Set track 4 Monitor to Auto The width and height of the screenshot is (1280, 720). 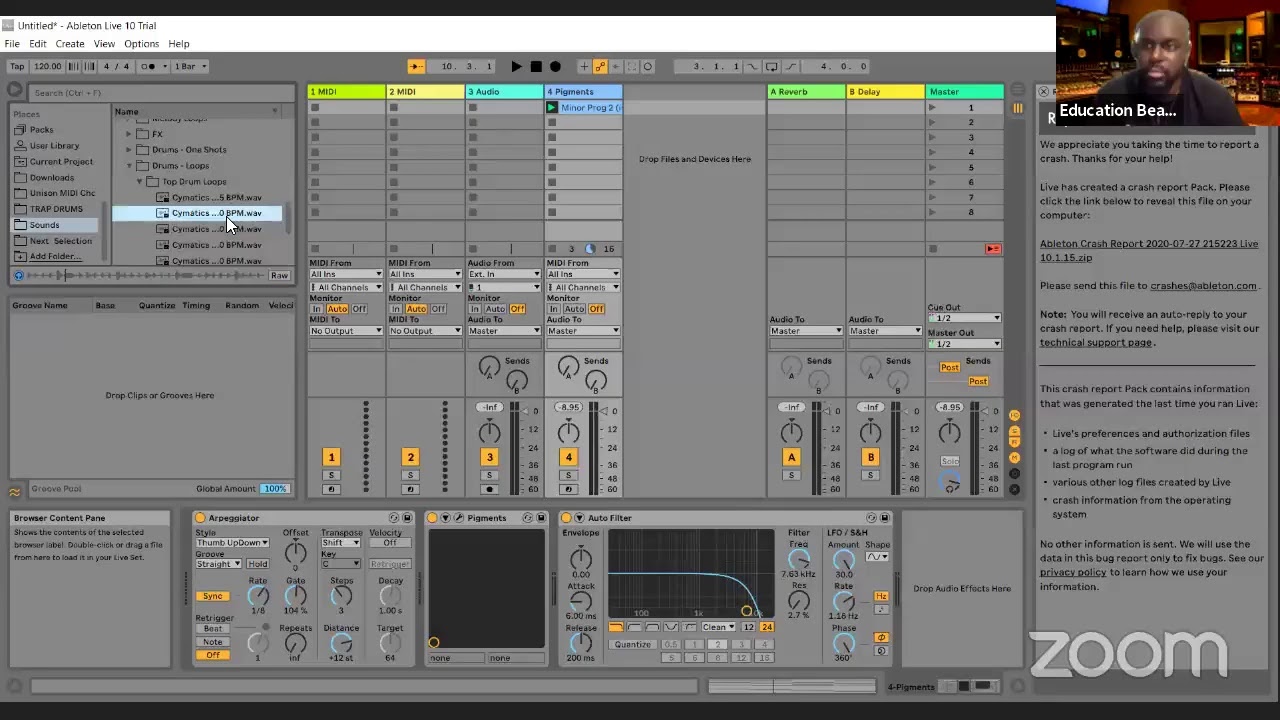pyautogui.click(x=574, y=309)
